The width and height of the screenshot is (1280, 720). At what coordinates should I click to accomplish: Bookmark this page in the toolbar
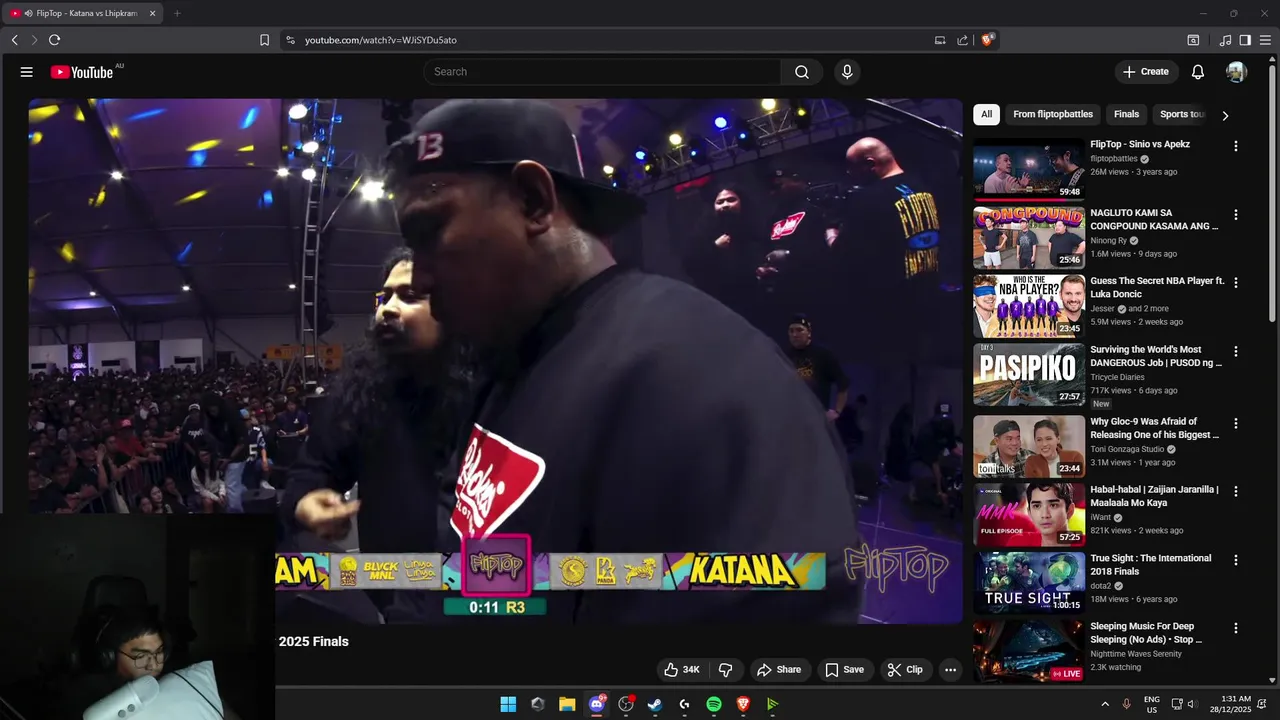[264, 40]
